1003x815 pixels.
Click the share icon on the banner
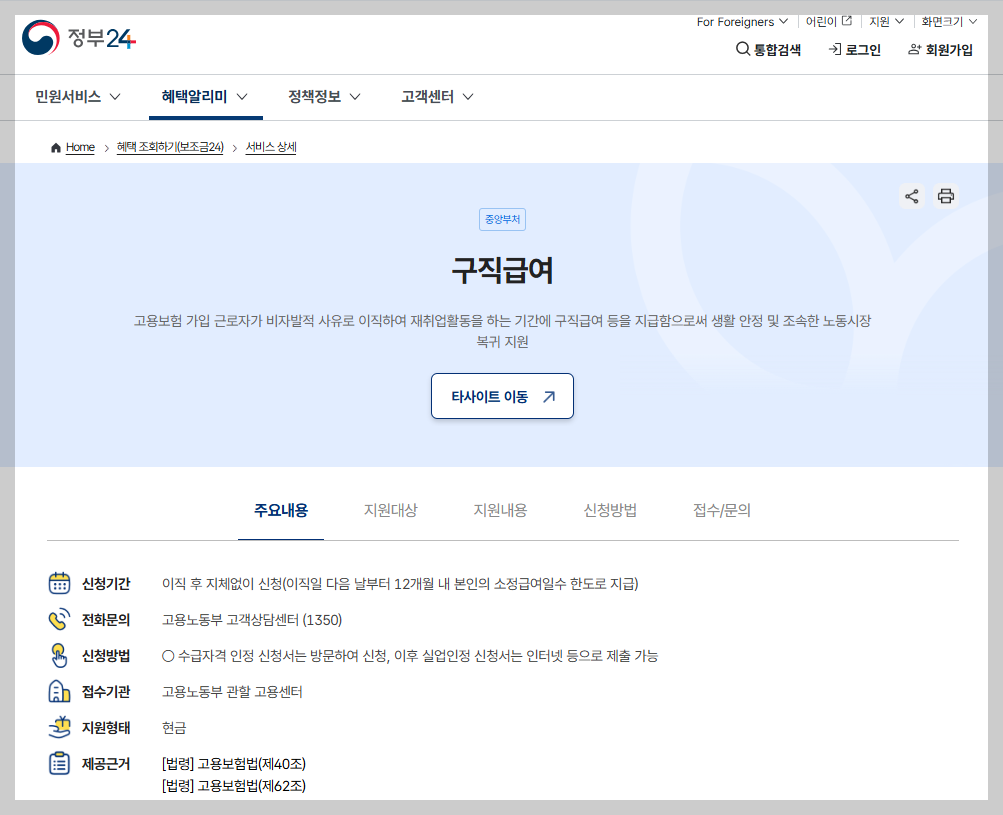point(911,196)
